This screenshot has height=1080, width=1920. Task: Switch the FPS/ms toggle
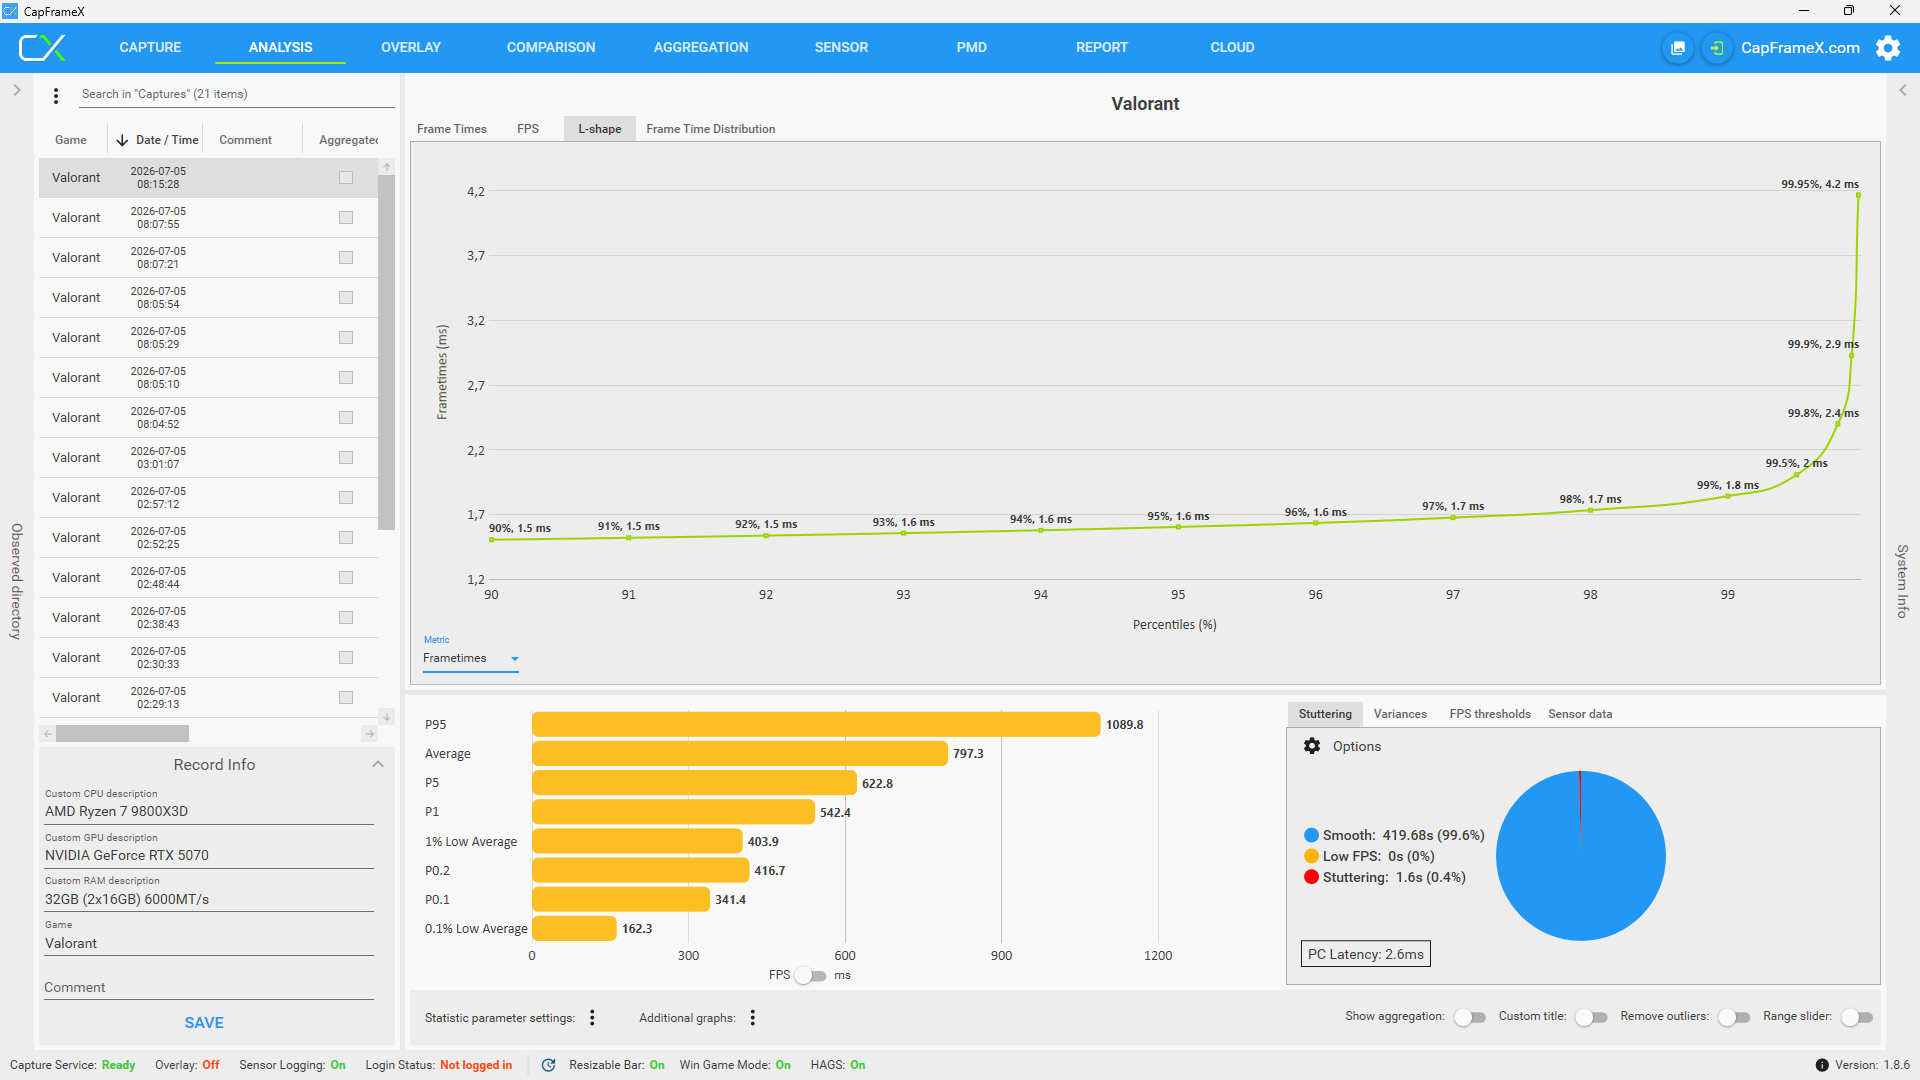coord(811,976)
